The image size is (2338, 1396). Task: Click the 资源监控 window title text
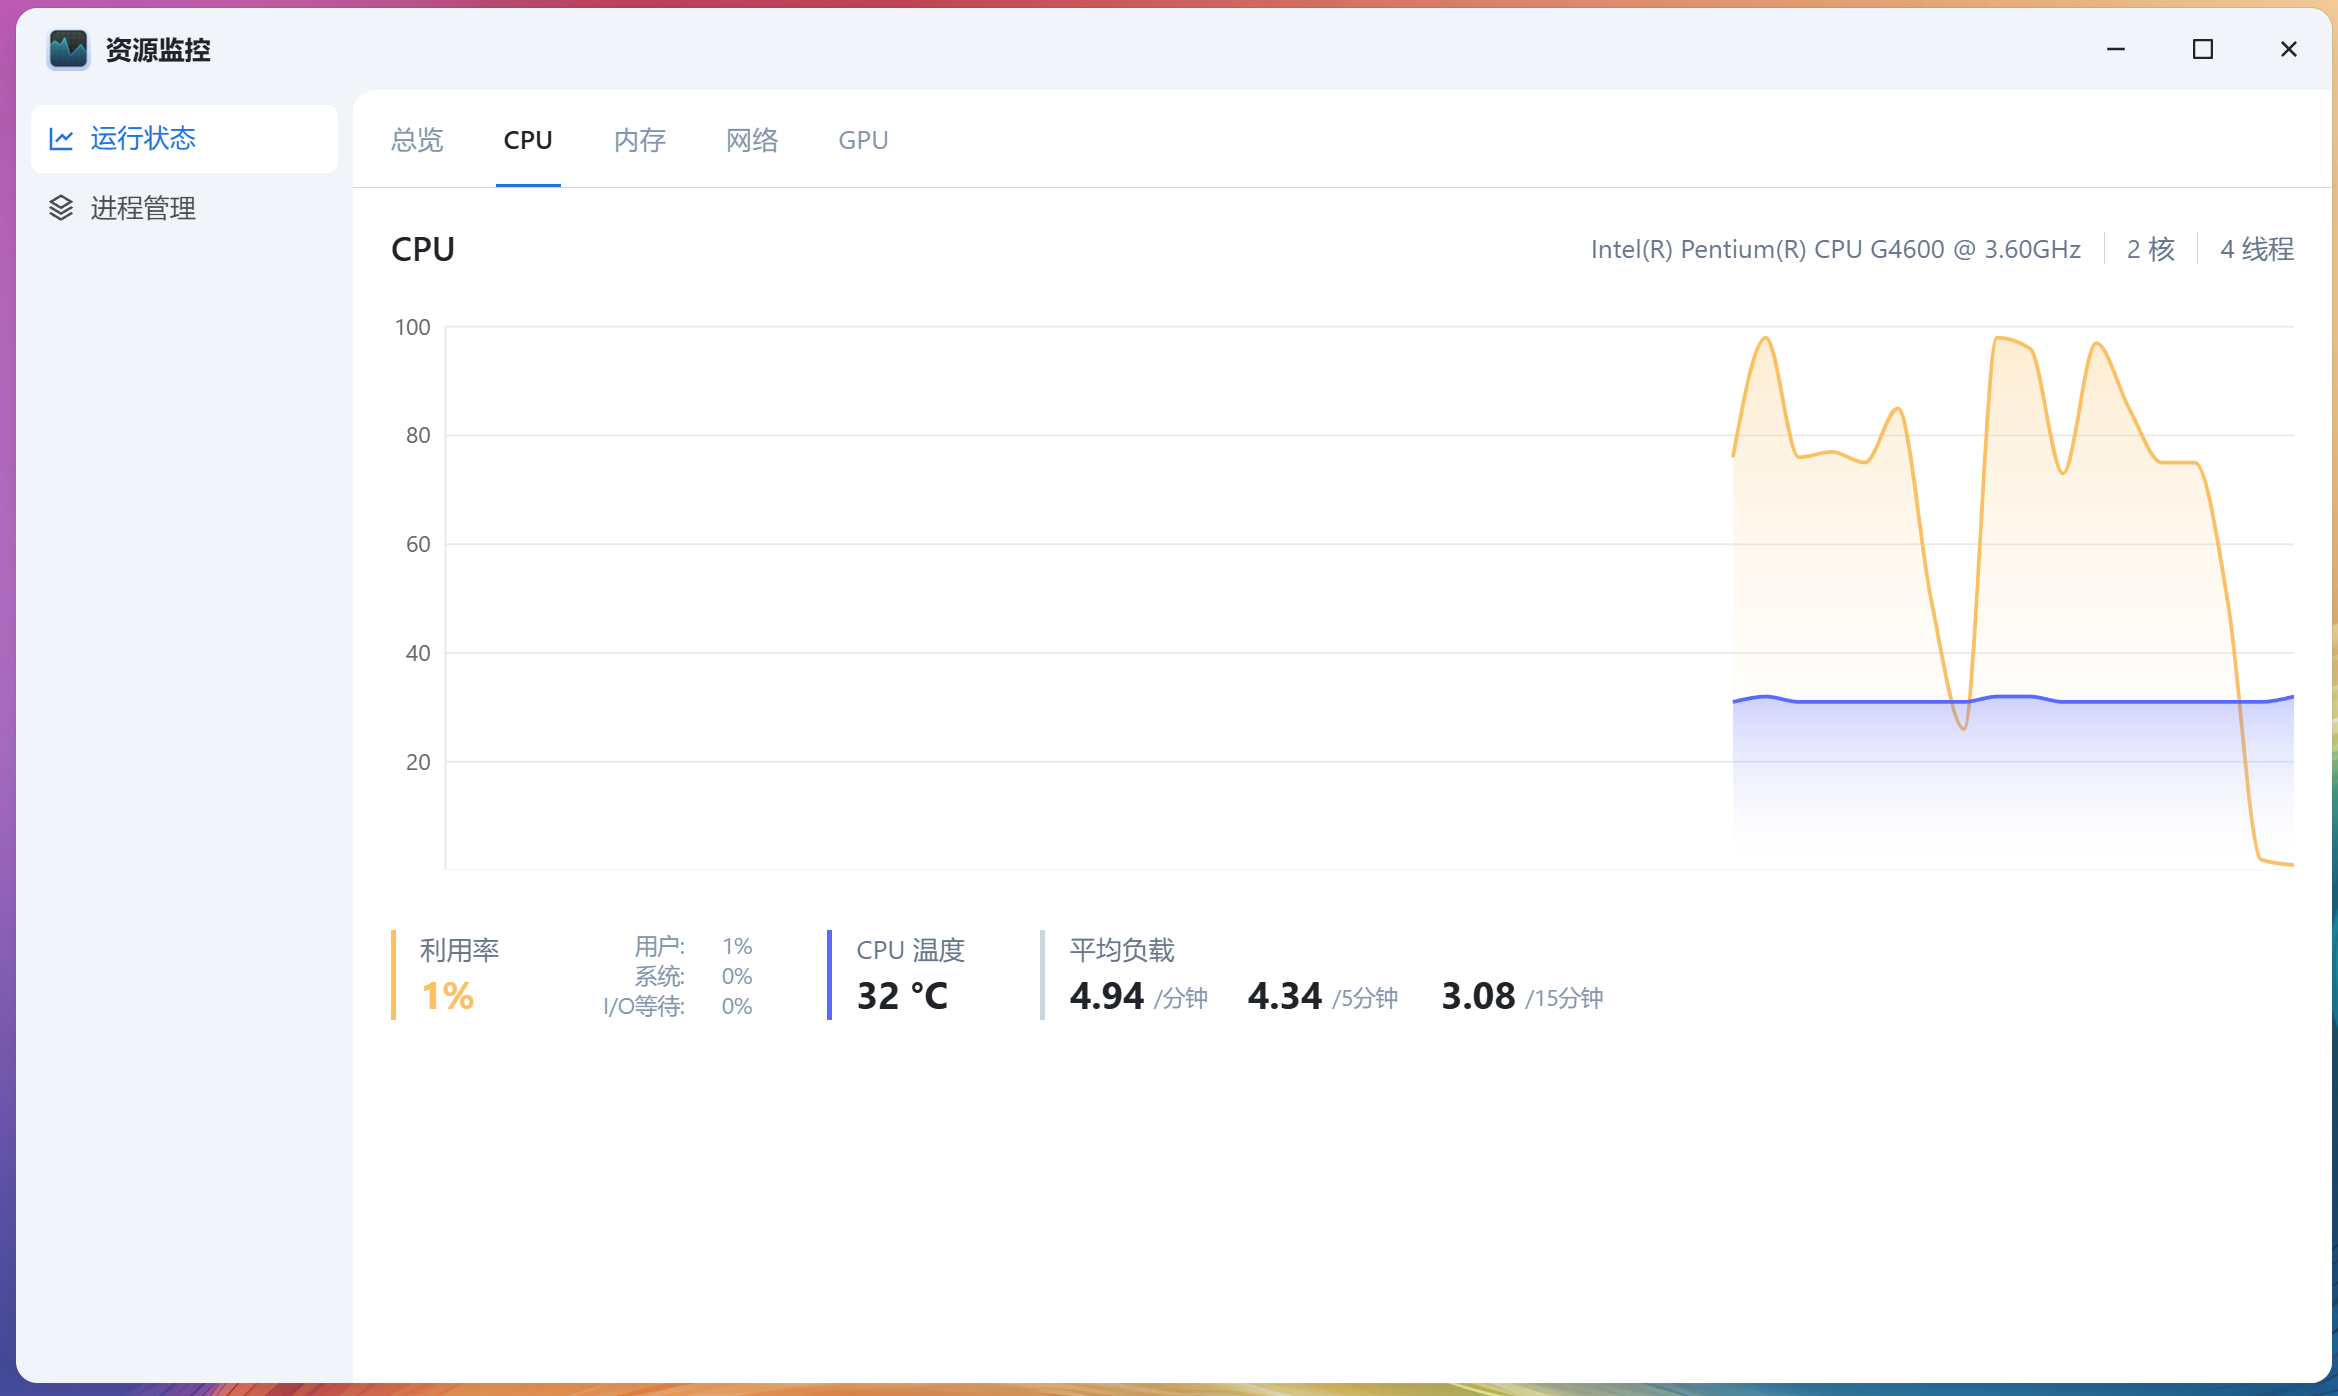point(158,50)
